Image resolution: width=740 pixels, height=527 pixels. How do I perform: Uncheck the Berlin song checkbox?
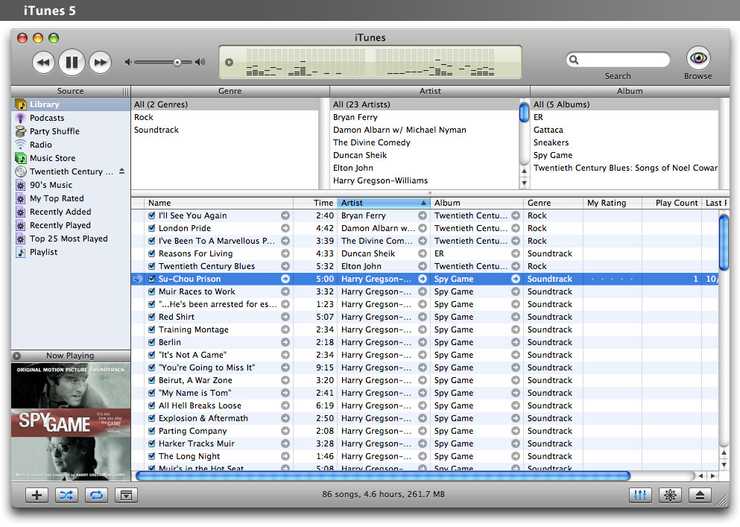click(x=151, y=342)
